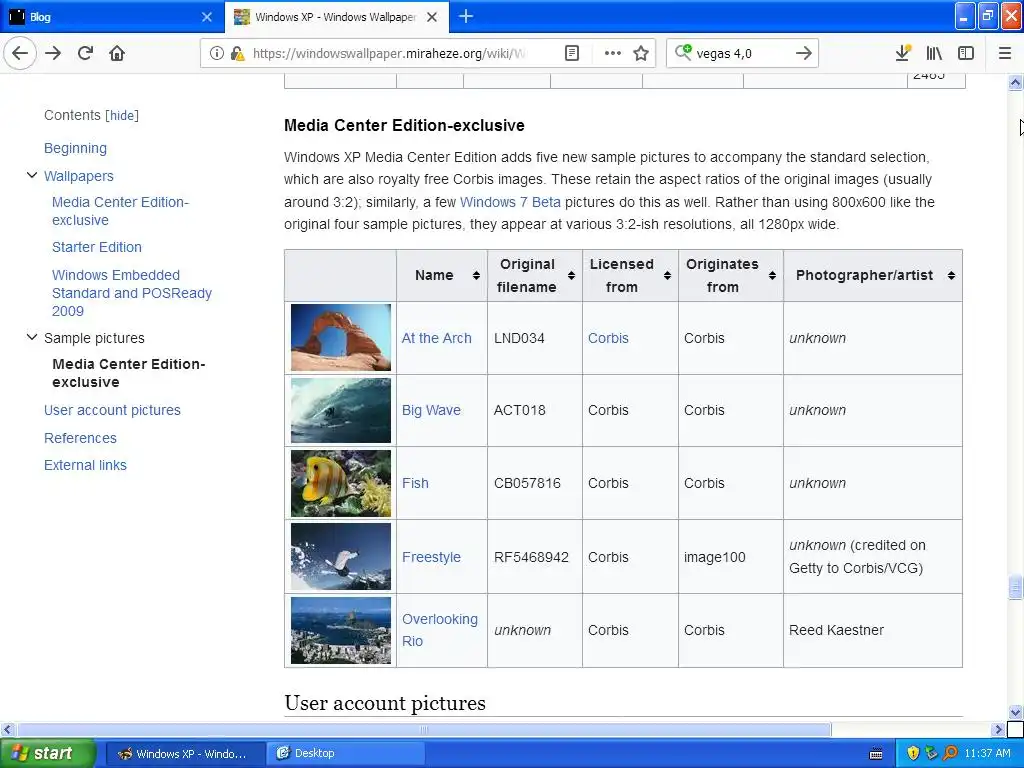
Task: Go back to the previous page
Action: tap(20, 53)
